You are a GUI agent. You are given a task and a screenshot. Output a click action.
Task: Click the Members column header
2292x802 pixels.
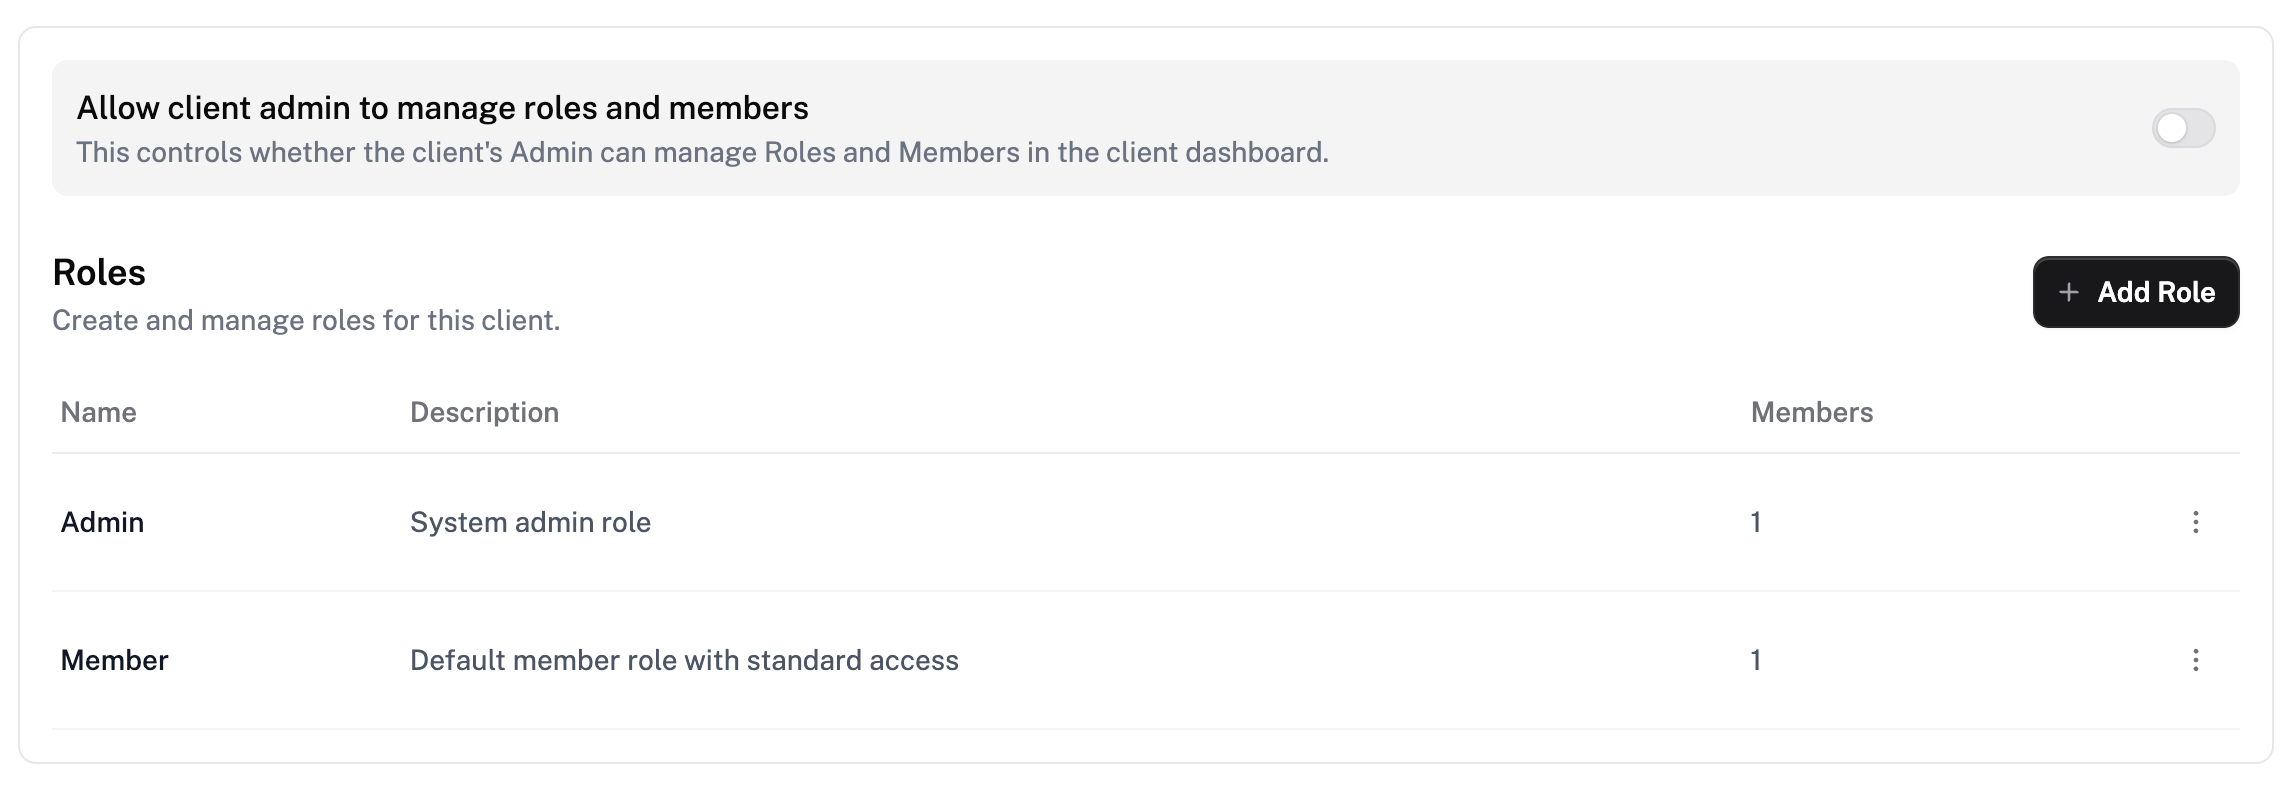tap(1811, 412)
